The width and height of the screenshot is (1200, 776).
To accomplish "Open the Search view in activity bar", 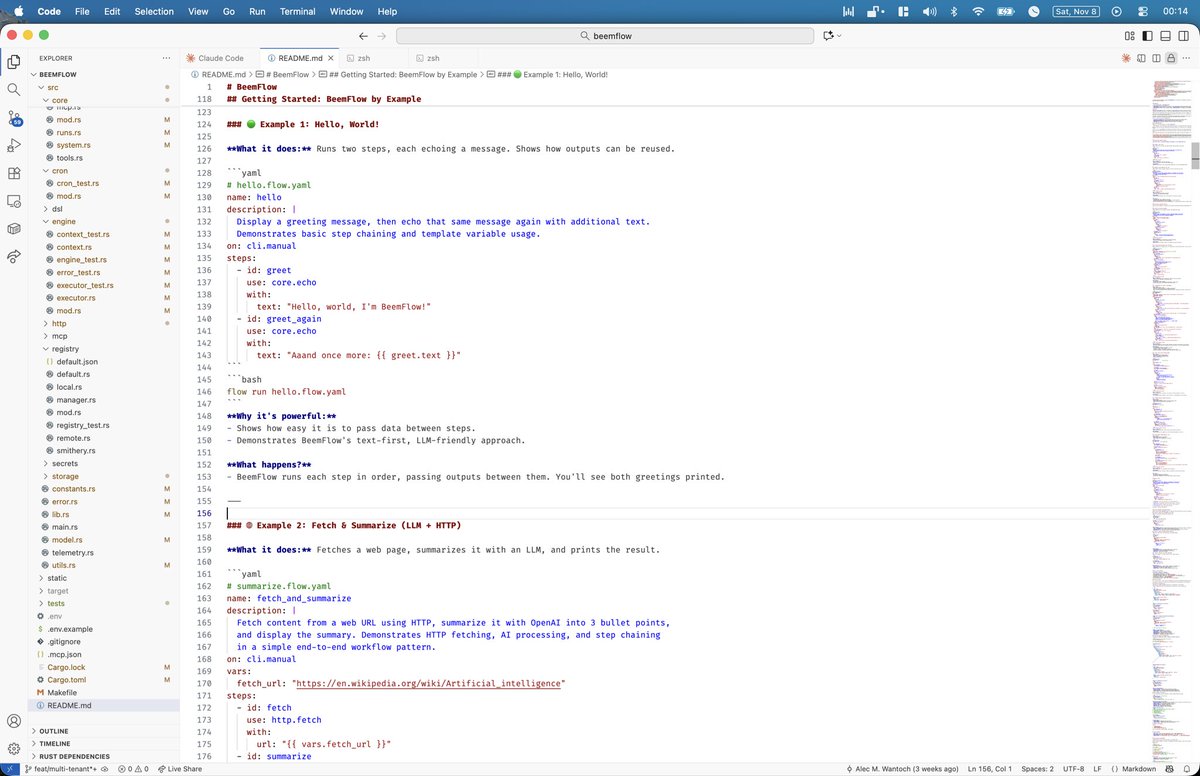I will pos(14,89).
